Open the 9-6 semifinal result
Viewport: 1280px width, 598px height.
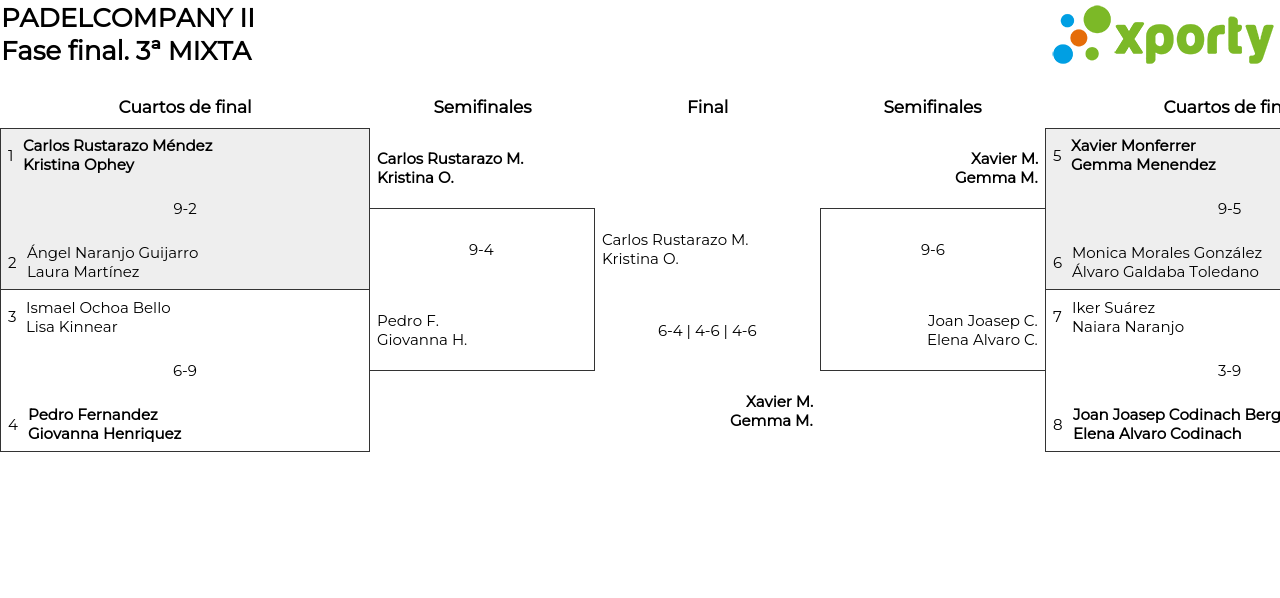point(932,250)
